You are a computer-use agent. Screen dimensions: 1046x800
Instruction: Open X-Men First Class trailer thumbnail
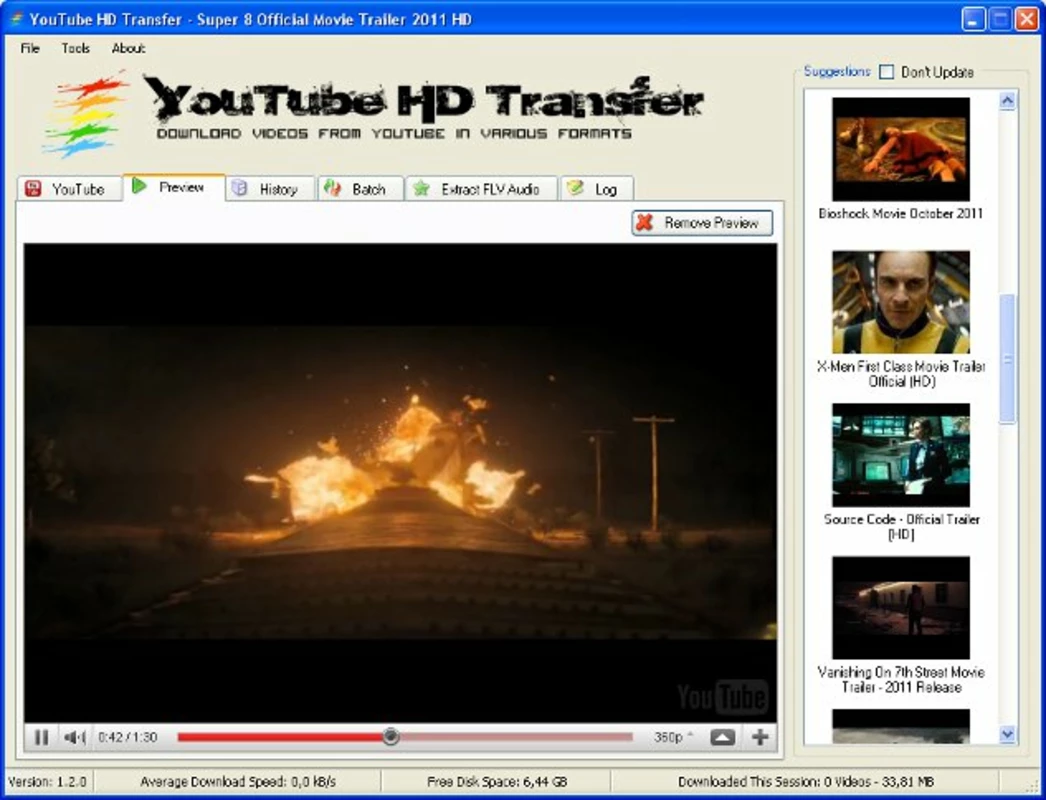pyautogui.click(x=901, y=302)
